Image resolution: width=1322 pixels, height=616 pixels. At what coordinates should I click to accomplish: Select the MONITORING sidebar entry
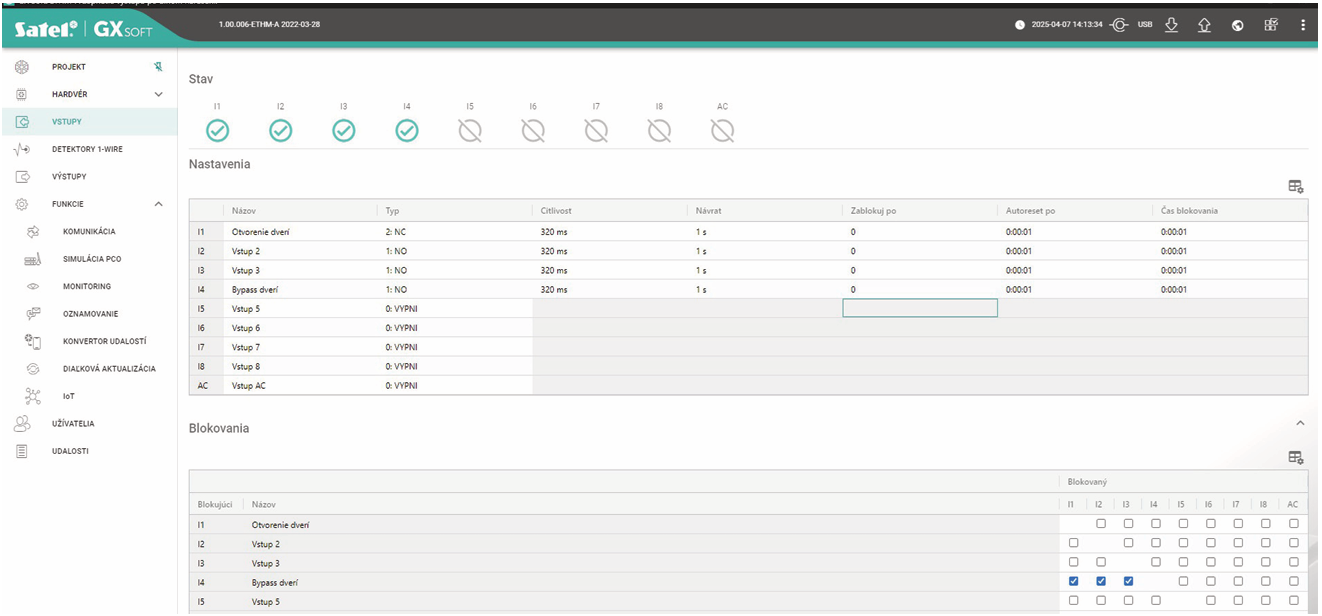(86, 286)
